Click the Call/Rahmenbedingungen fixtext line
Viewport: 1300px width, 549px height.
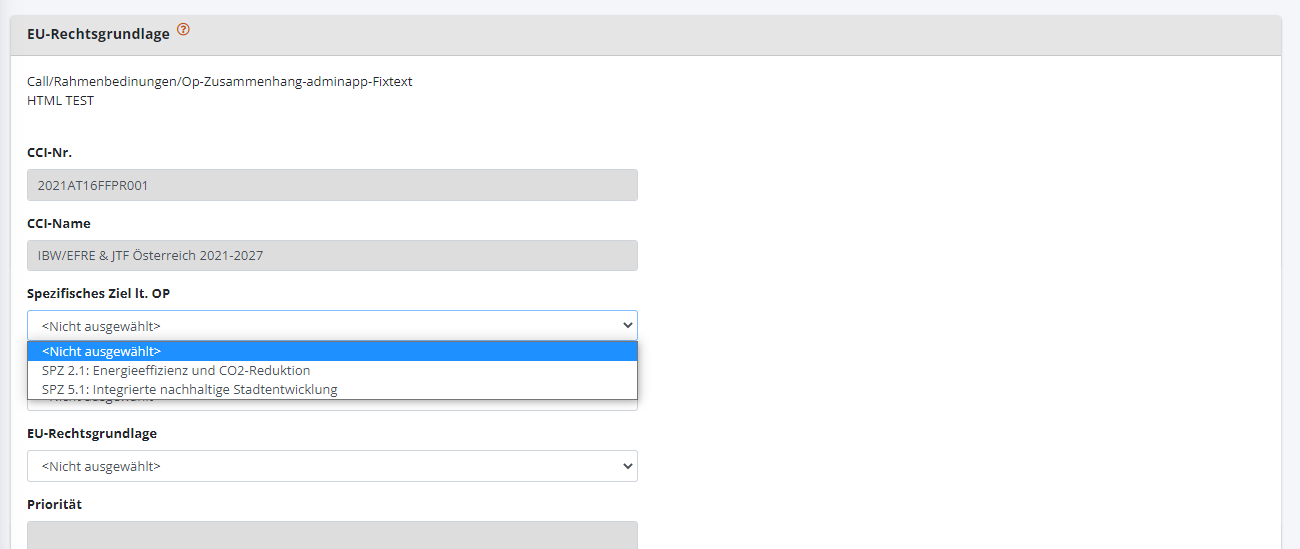click(219, 82)
